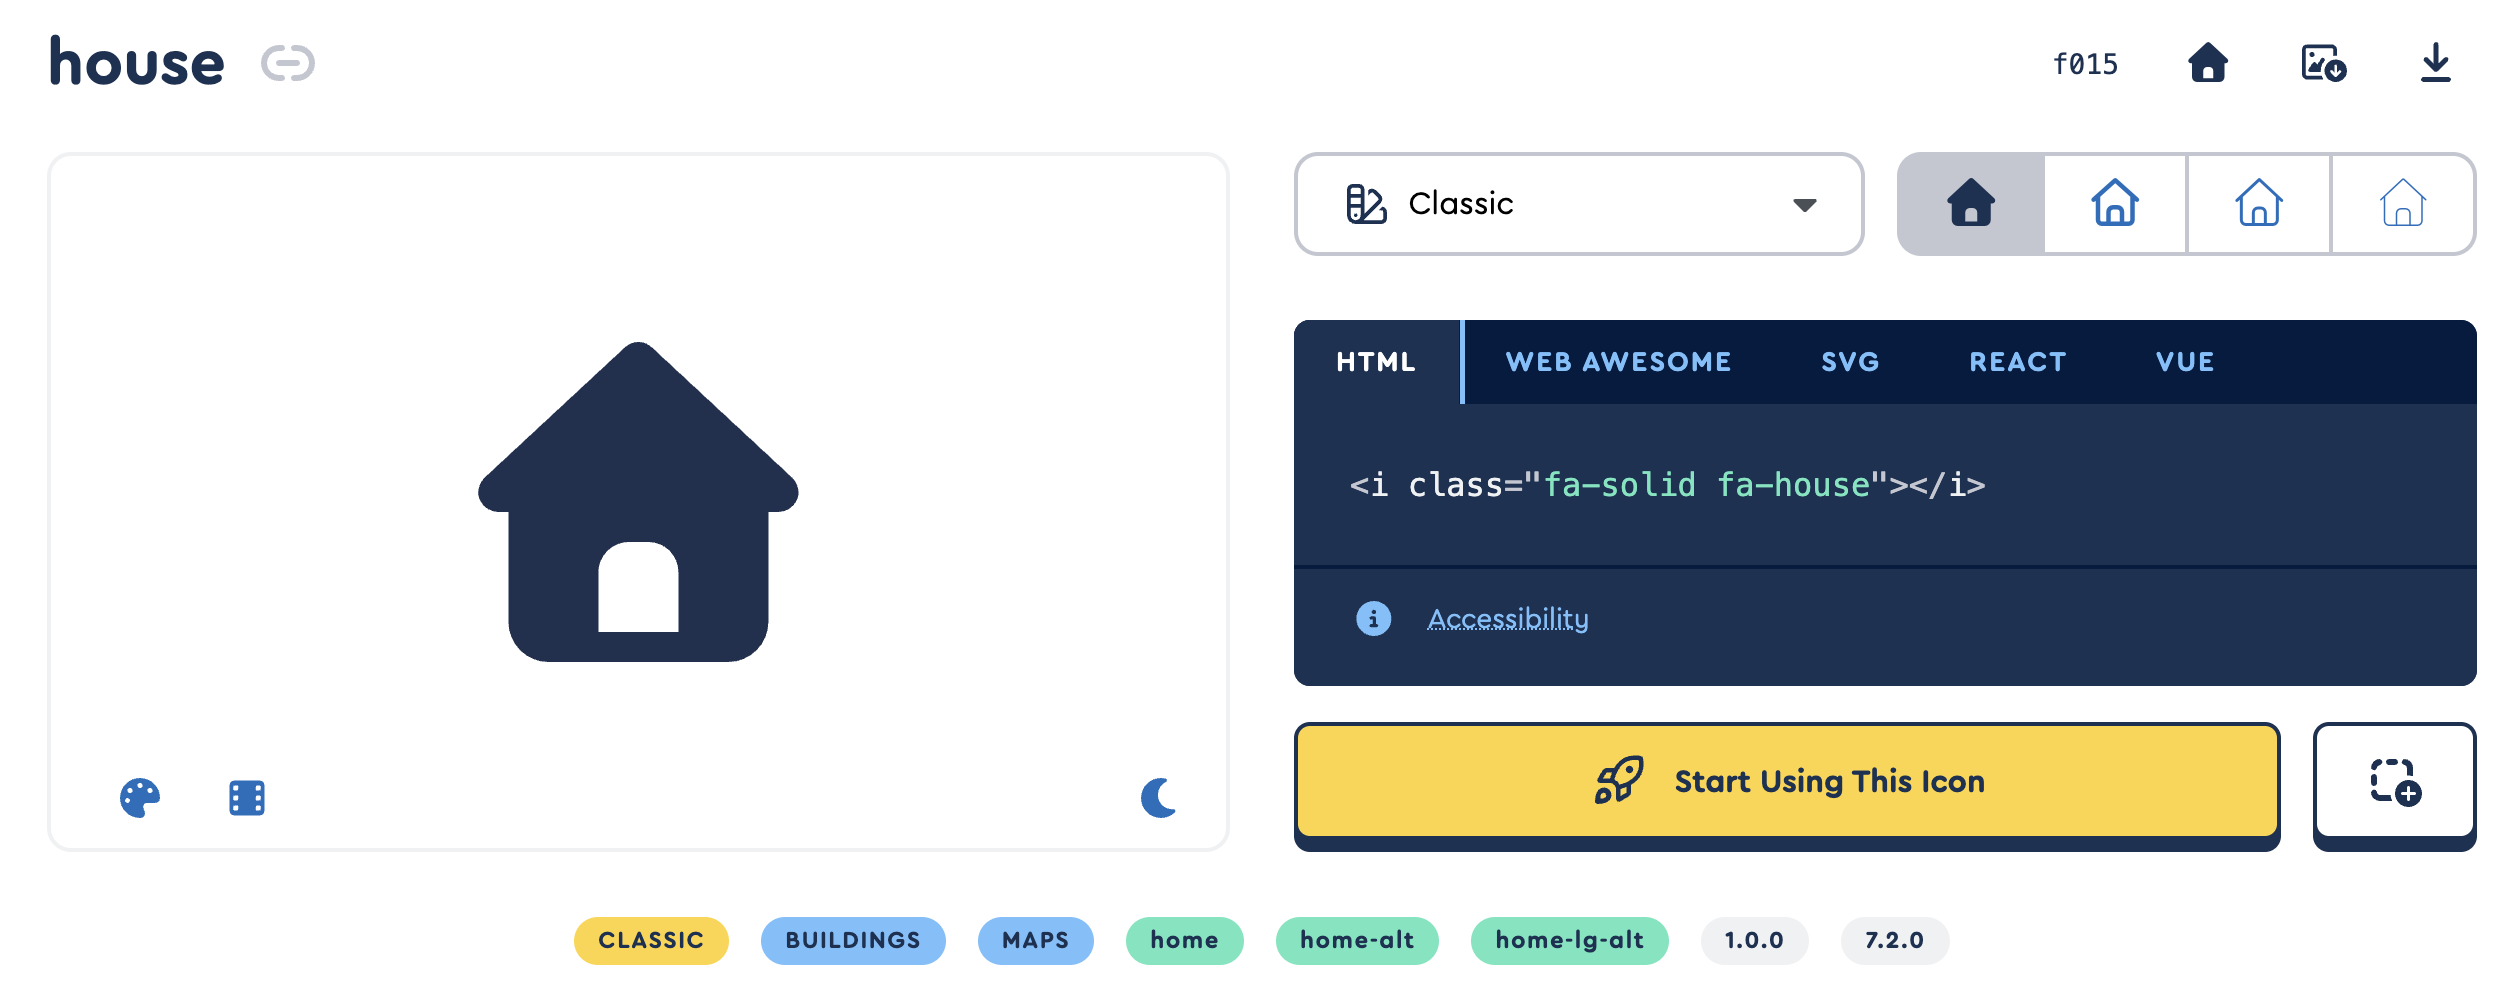Viewport: 2520px width, 998px height.
Task: Click the download arrow icon
Action: pyautogui.click(x=2435, y=64)
